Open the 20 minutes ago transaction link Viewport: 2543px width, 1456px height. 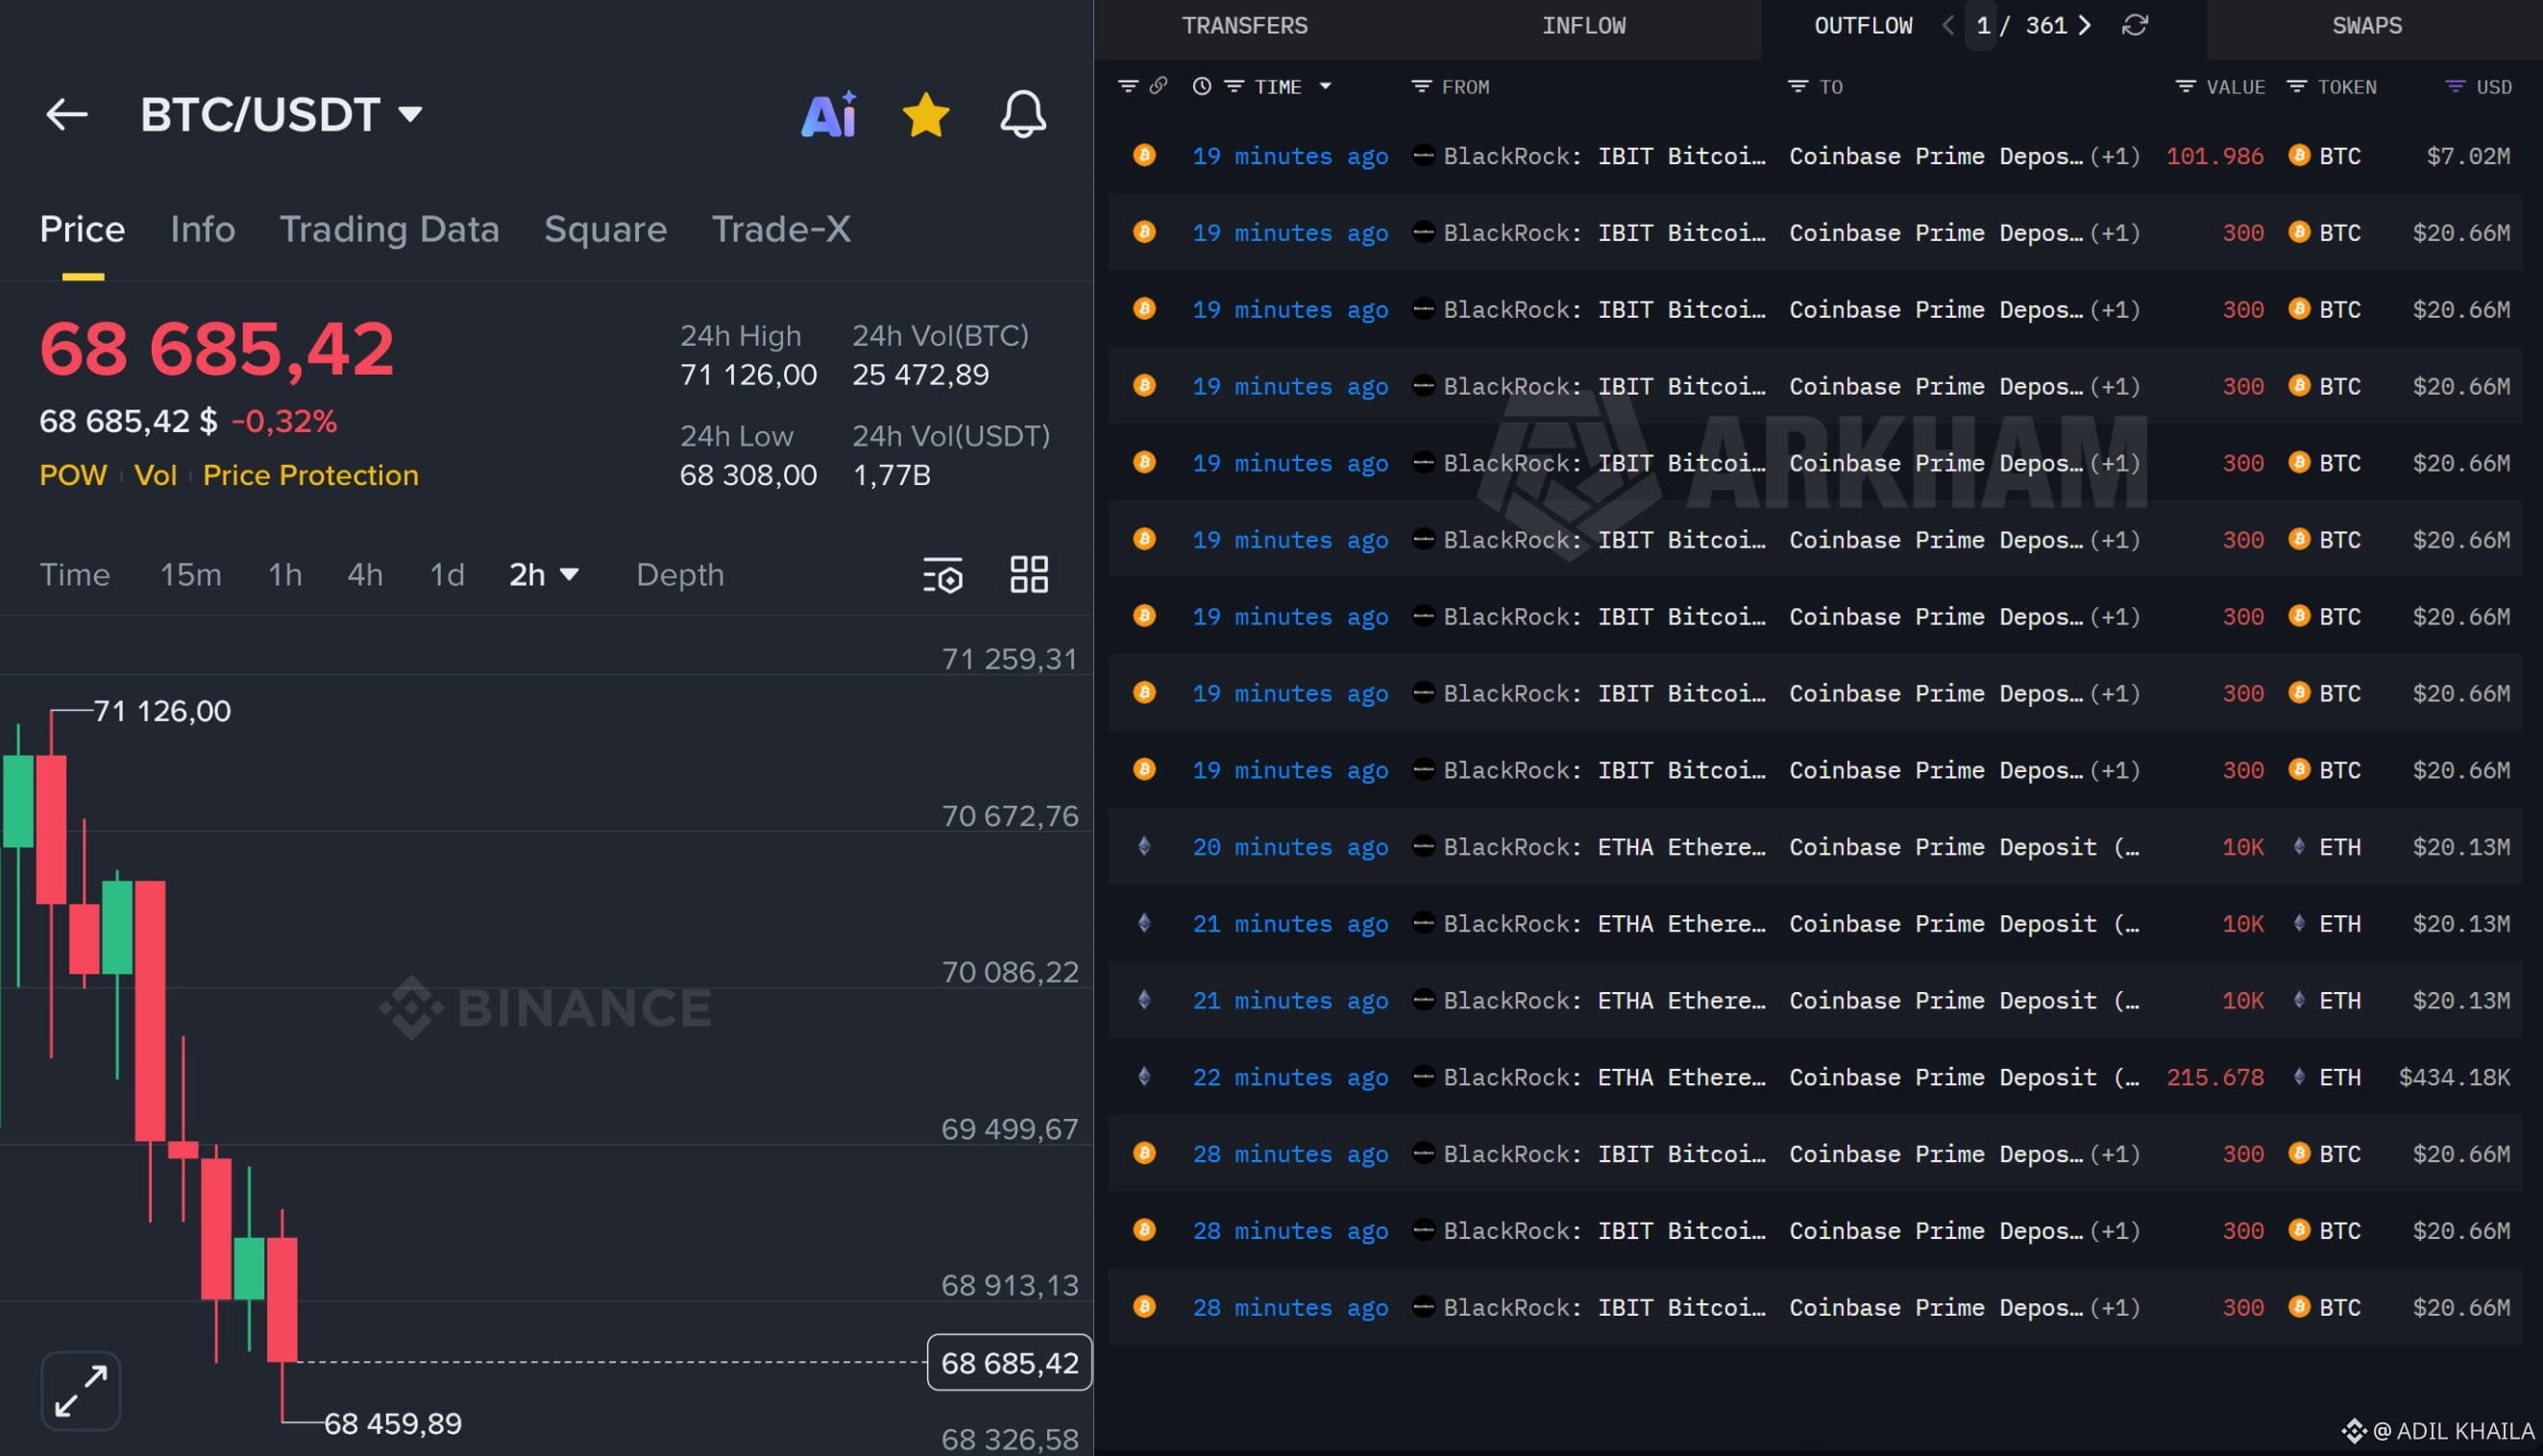click(1290, 847)
